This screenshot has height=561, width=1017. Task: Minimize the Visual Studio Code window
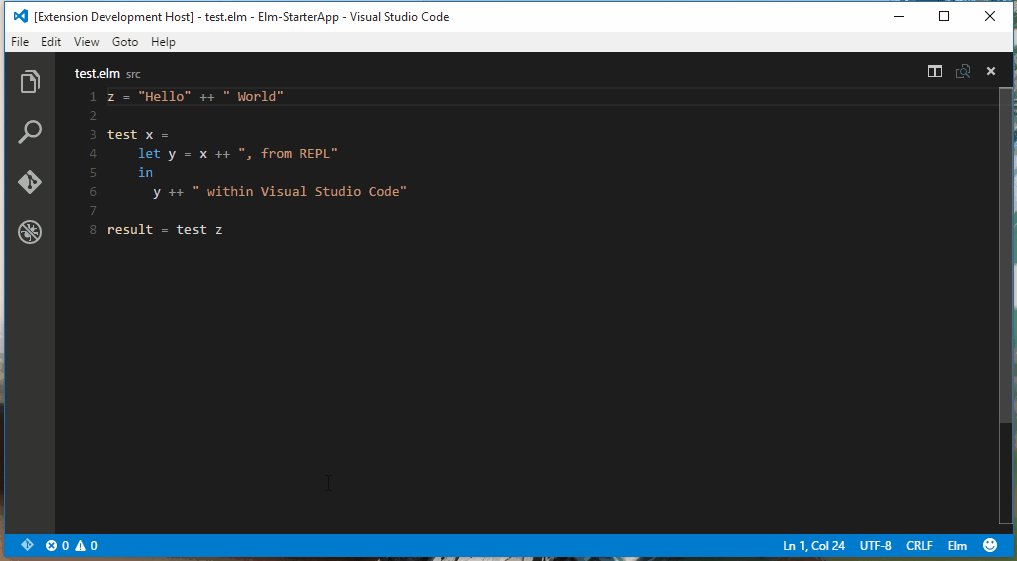click(898, 17)
